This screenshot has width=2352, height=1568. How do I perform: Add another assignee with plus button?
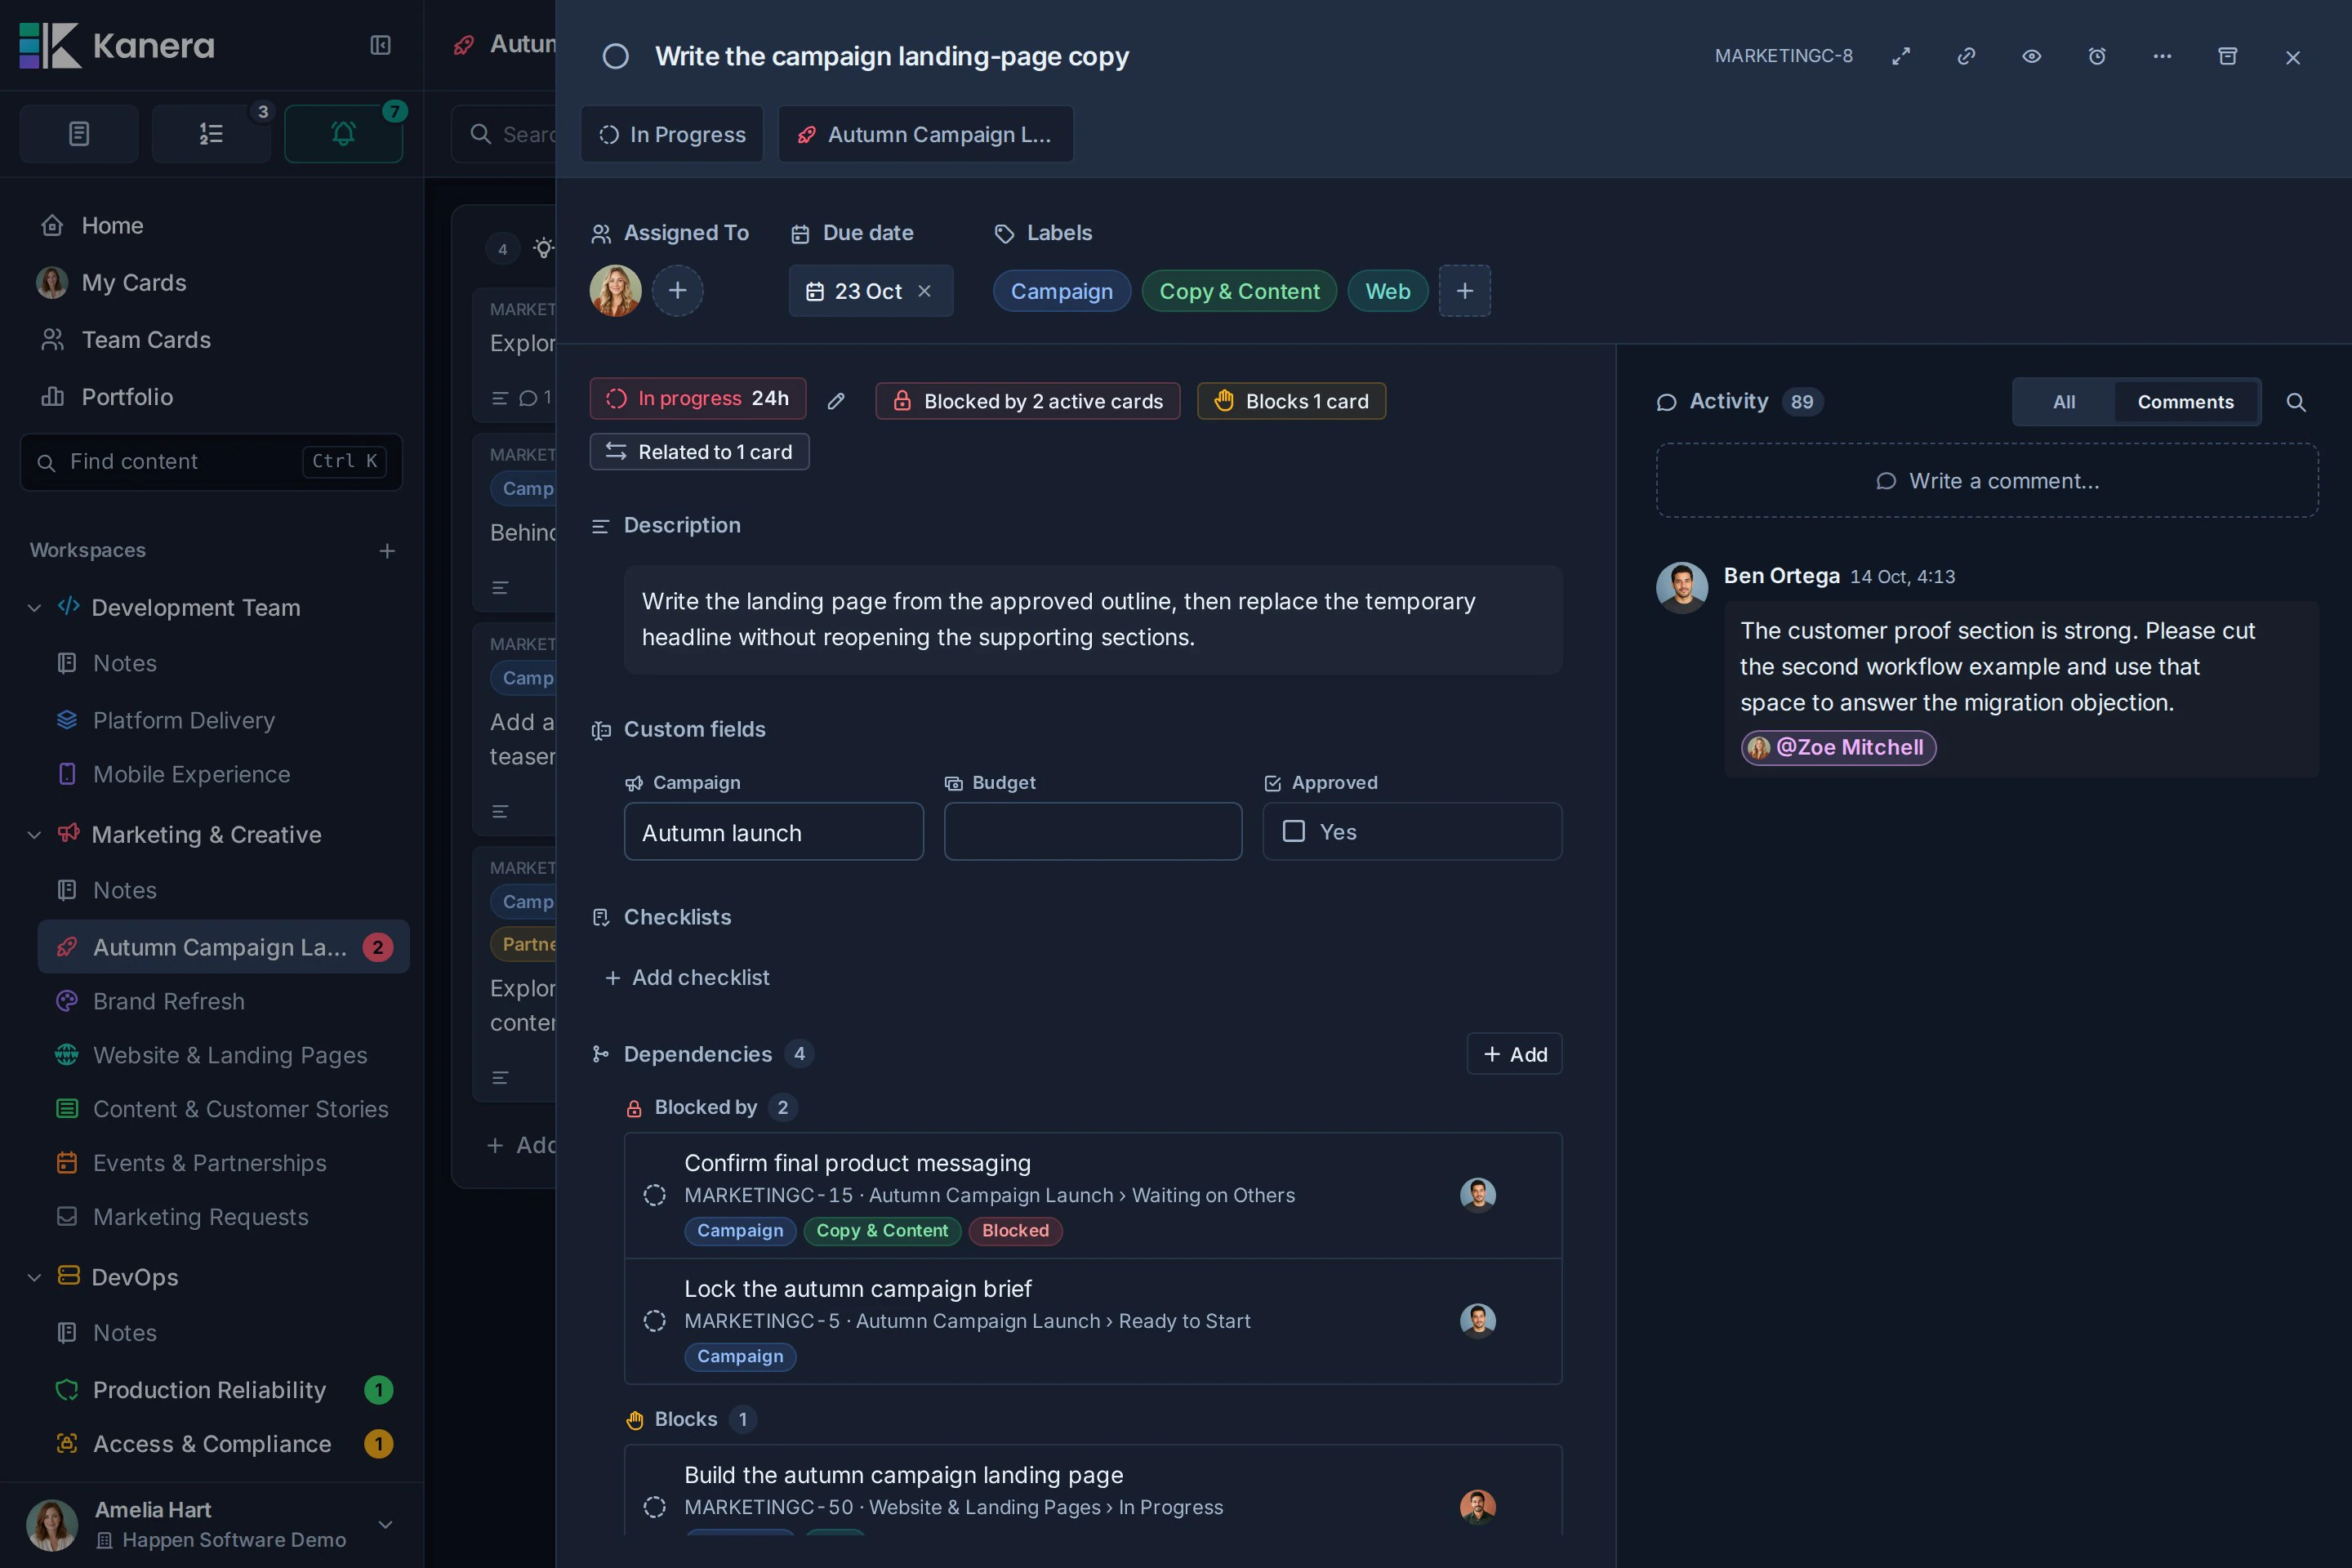[677, 291]
